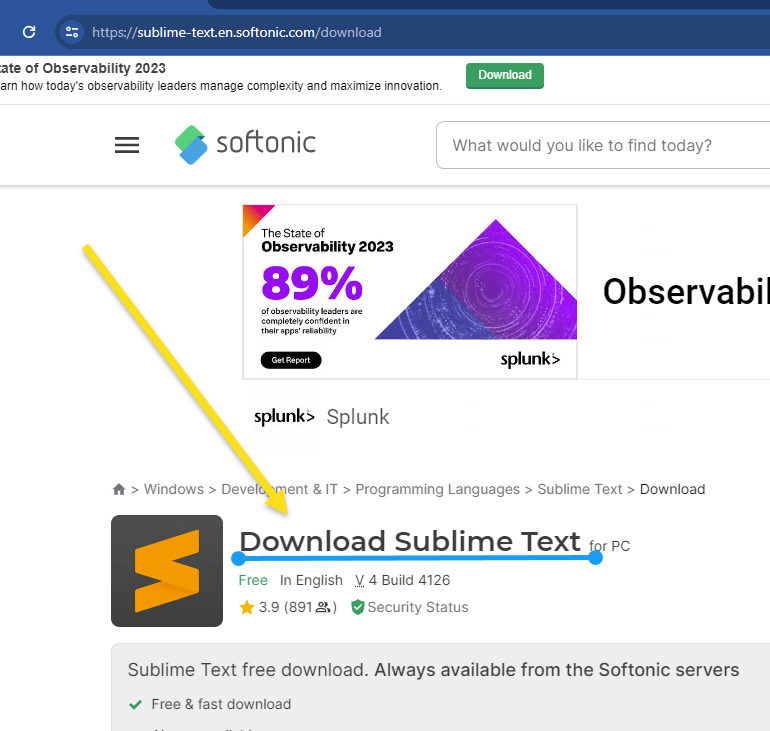
Task: Open the Sublime Text breadcrumb link
Action: pyautogui.click(x=579, y=489)
